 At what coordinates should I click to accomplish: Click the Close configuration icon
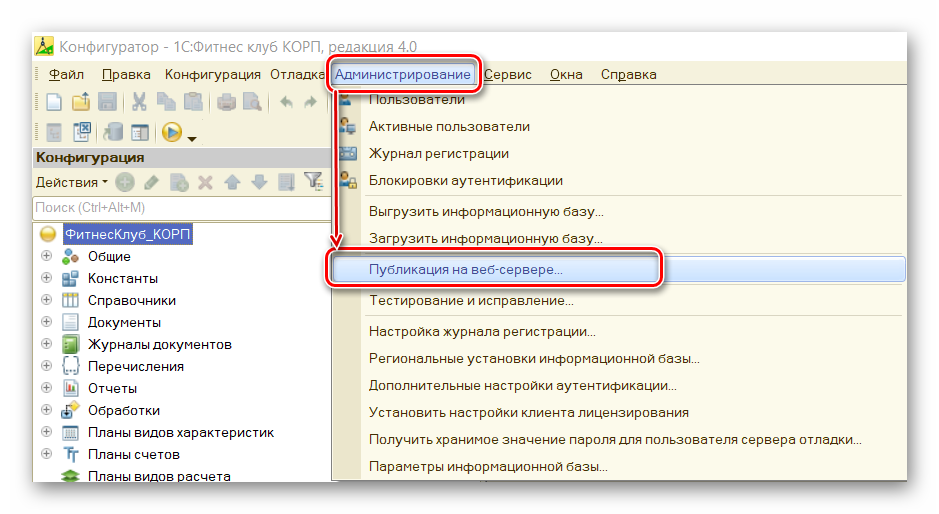point(81,131)
